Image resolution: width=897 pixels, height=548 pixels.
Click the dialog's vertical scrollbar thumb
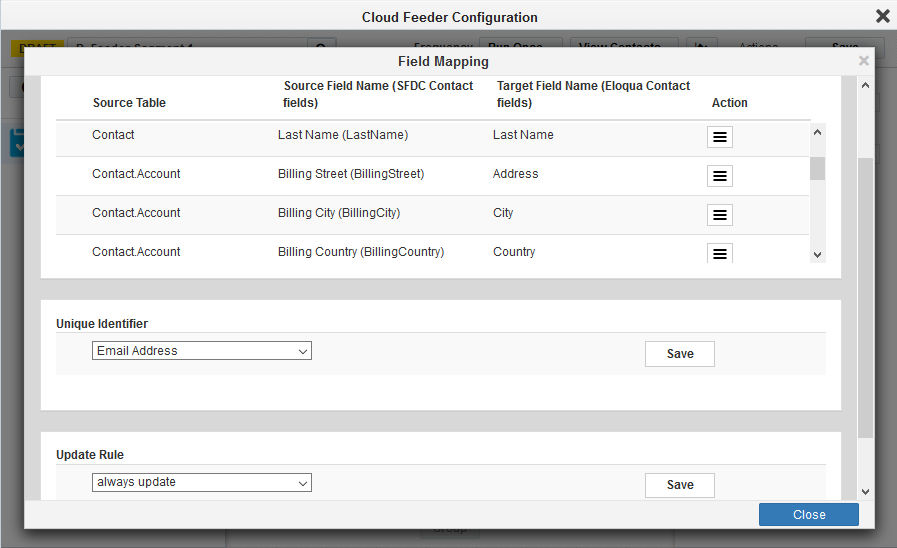pos(865,295)
